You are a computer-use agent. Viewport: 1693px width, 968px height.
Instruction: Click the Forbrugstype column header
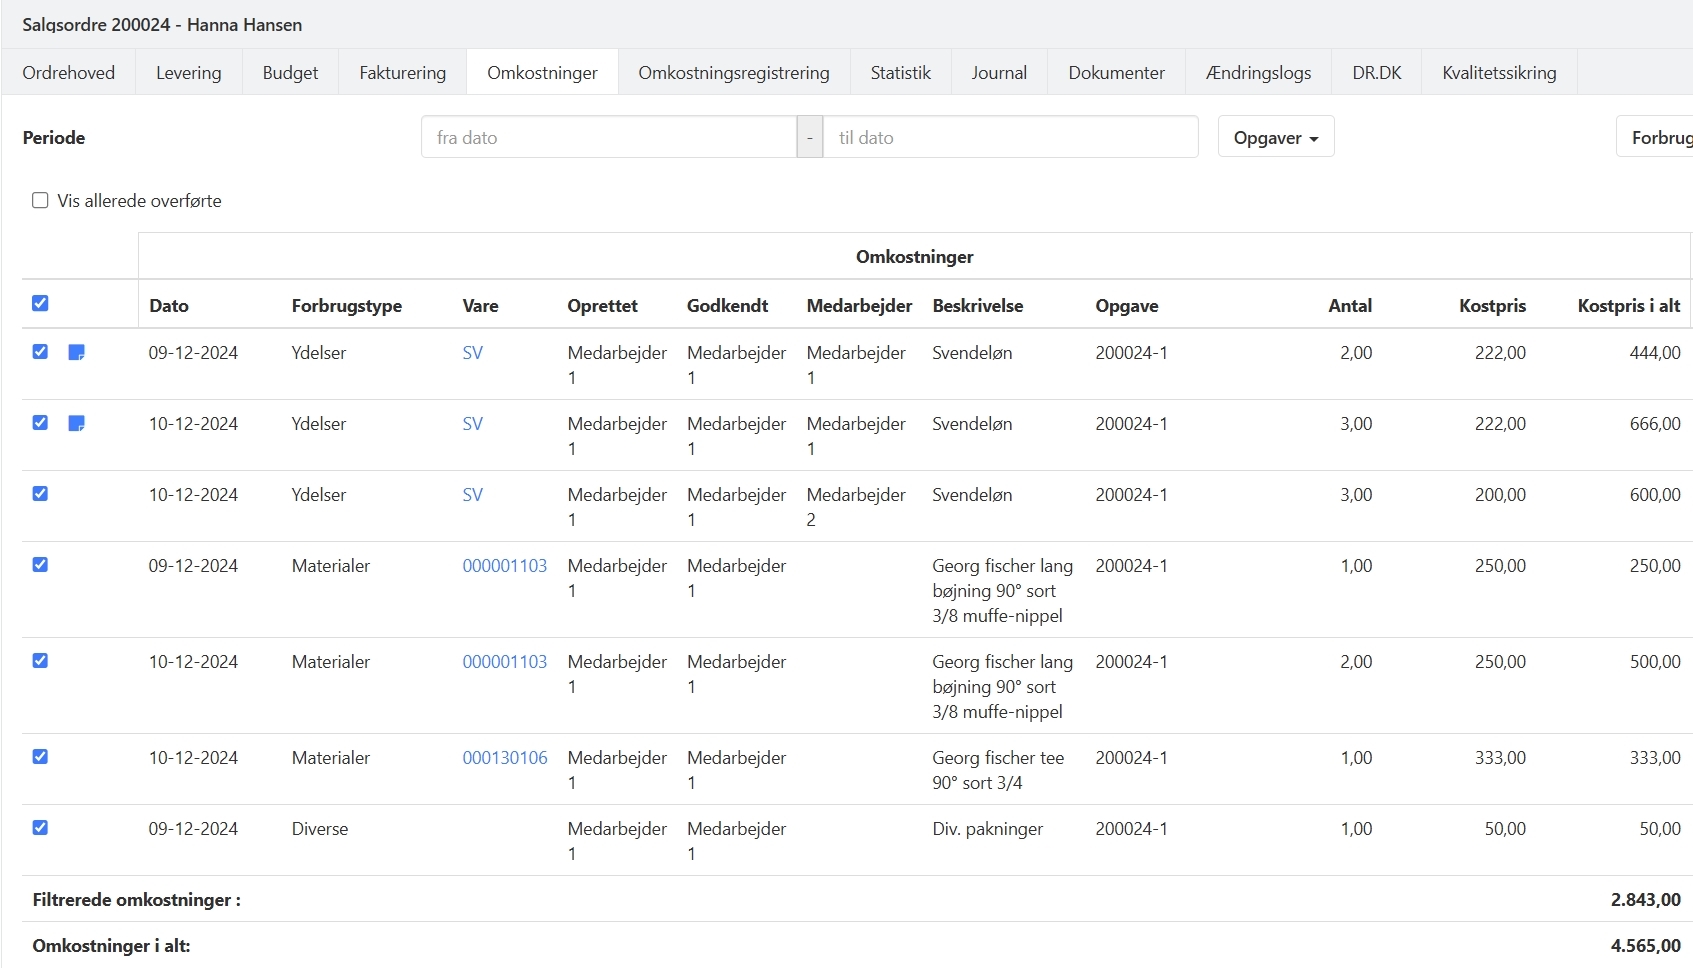tap(346, 306)
